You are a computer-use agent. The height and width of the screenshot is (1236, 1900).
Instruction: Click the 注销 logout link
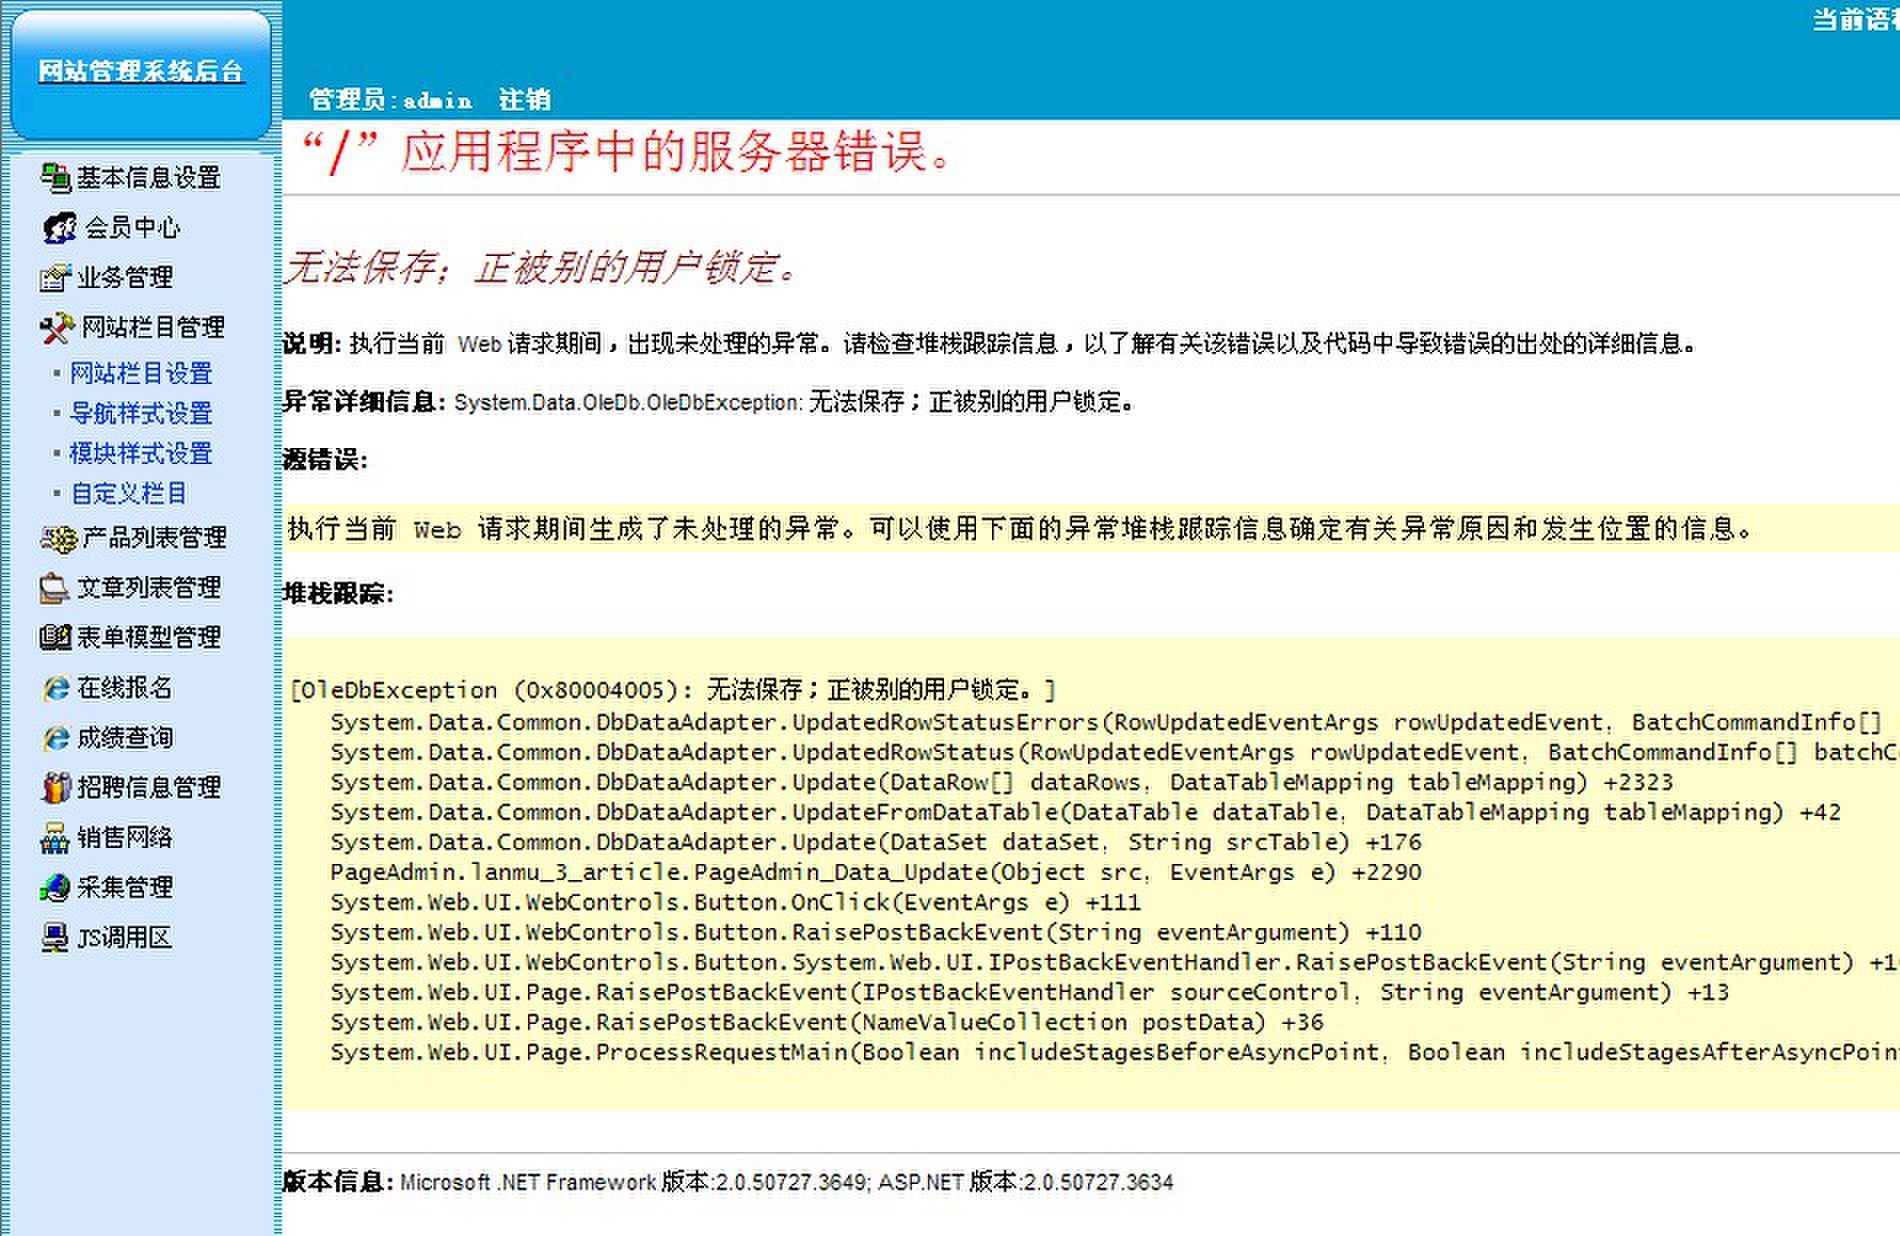click(524, 100)
